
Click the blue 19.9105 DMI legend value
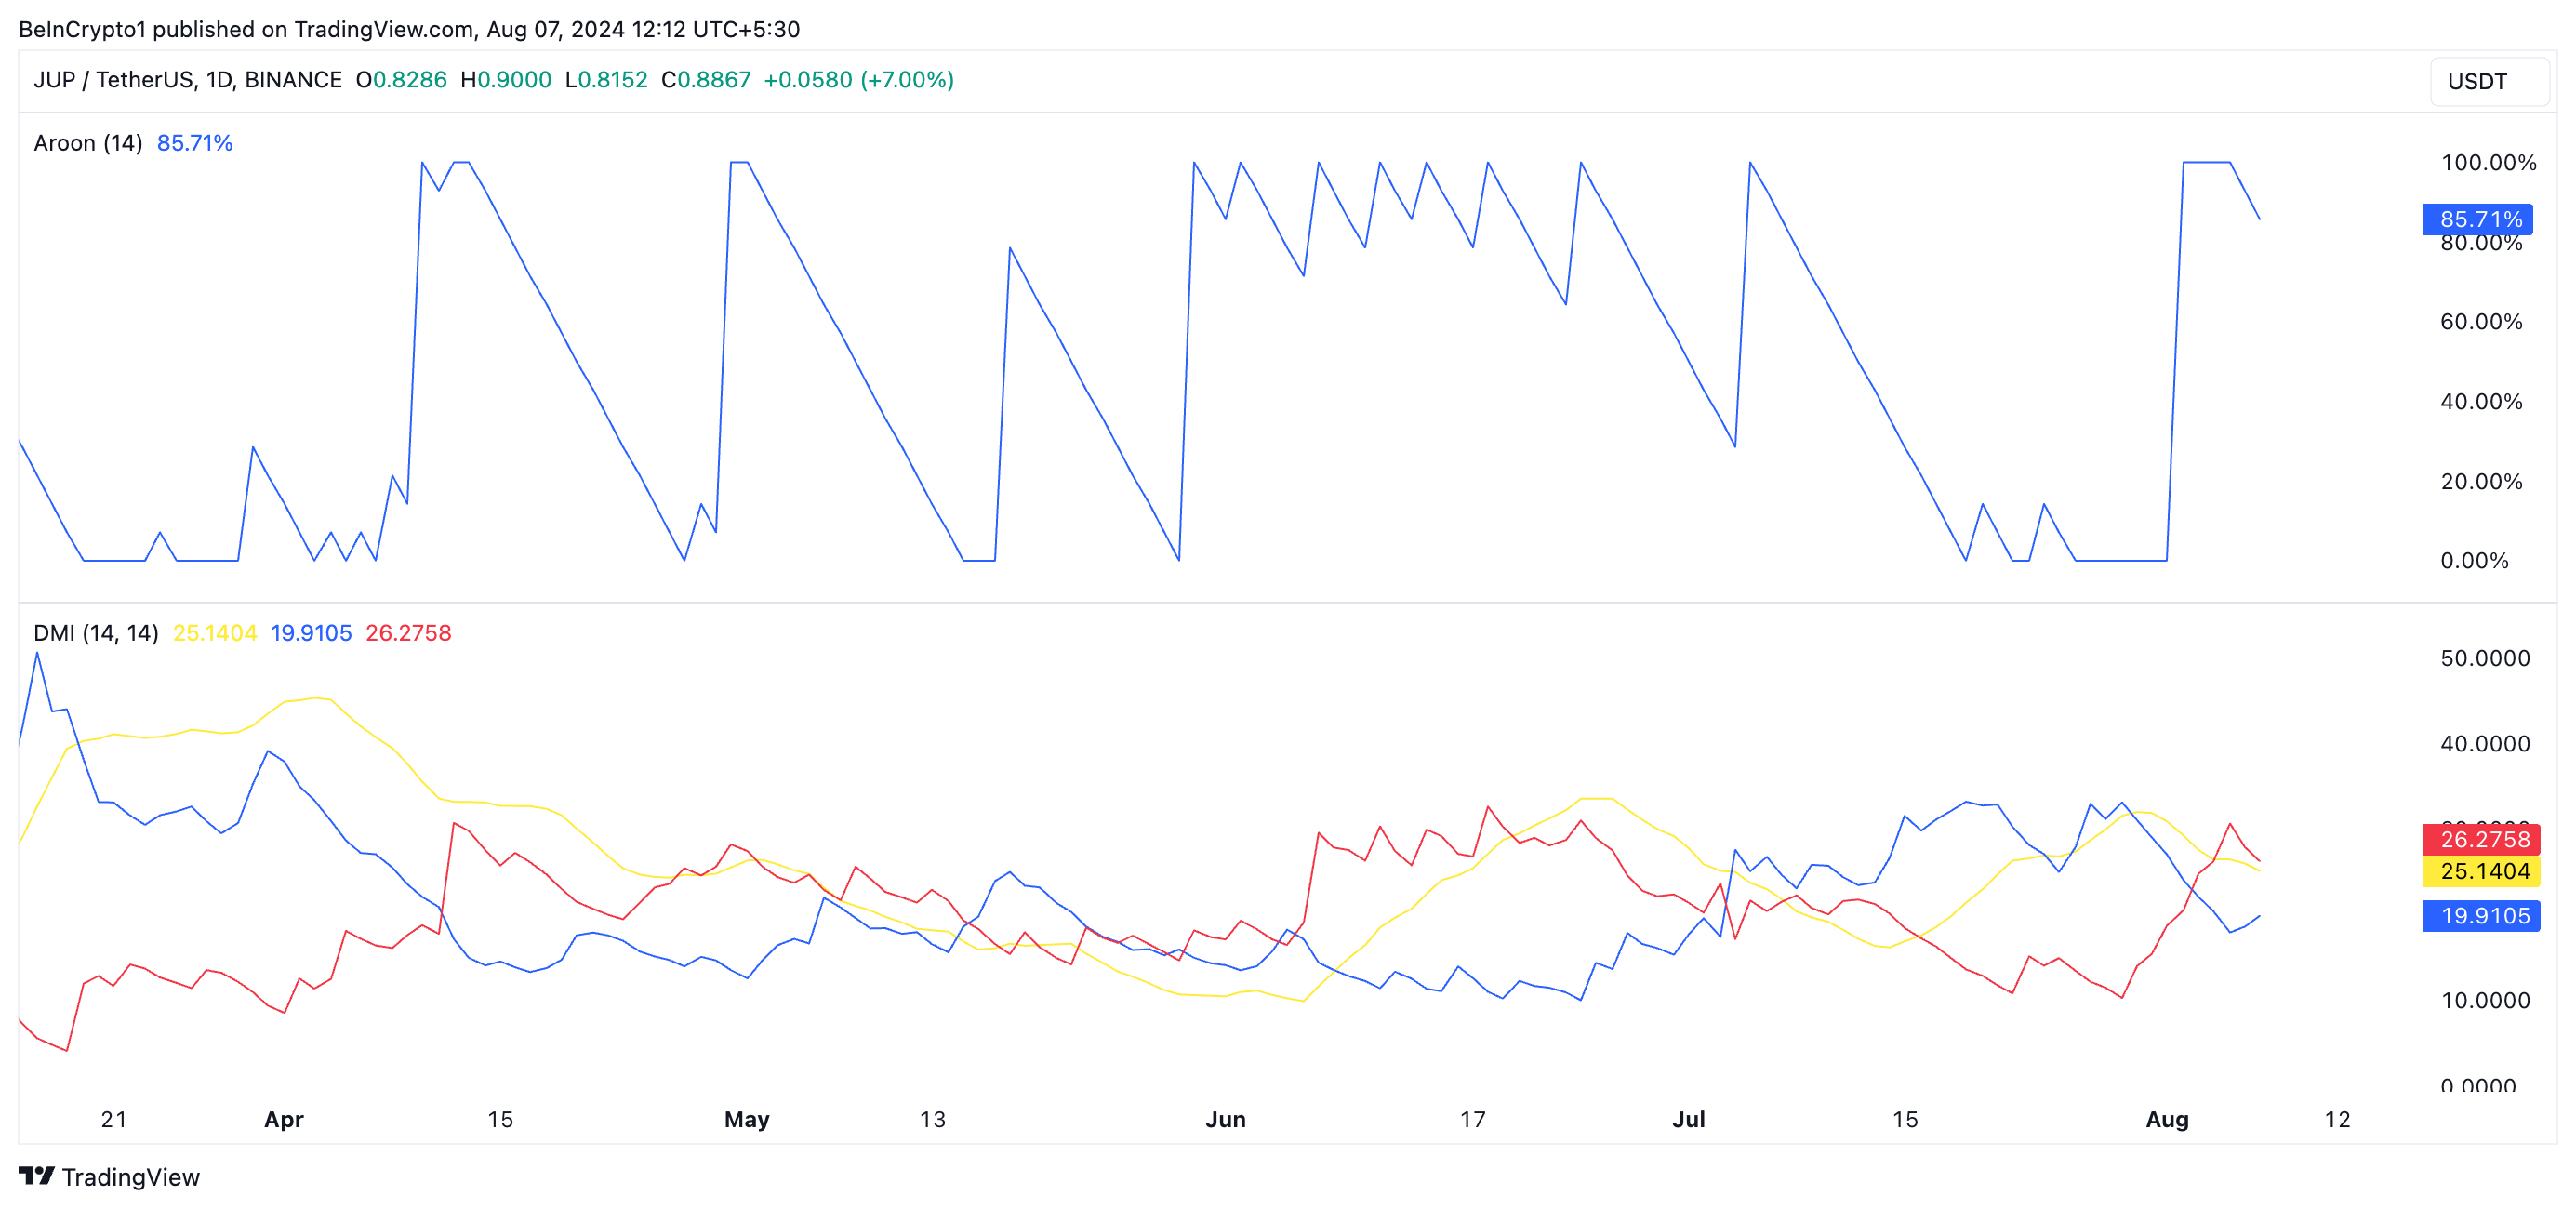click(311, 633)
